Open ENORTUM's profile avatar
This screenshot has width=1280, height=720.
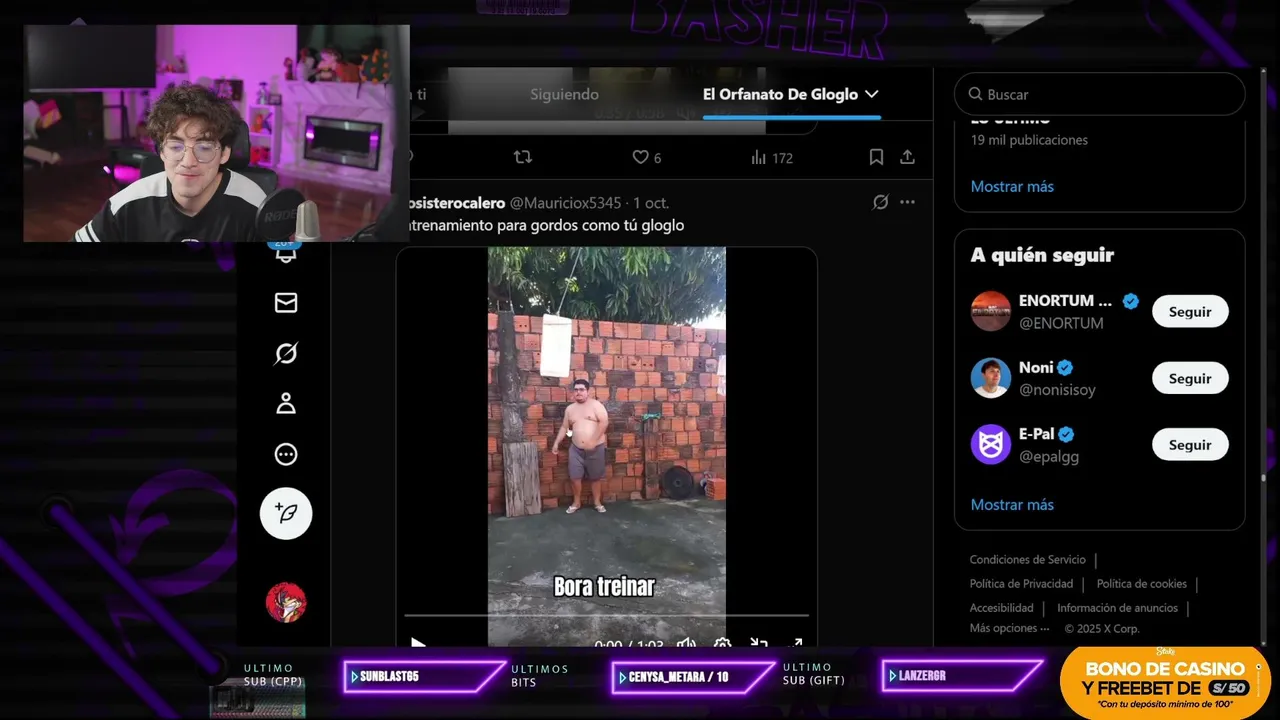point(991,311)
